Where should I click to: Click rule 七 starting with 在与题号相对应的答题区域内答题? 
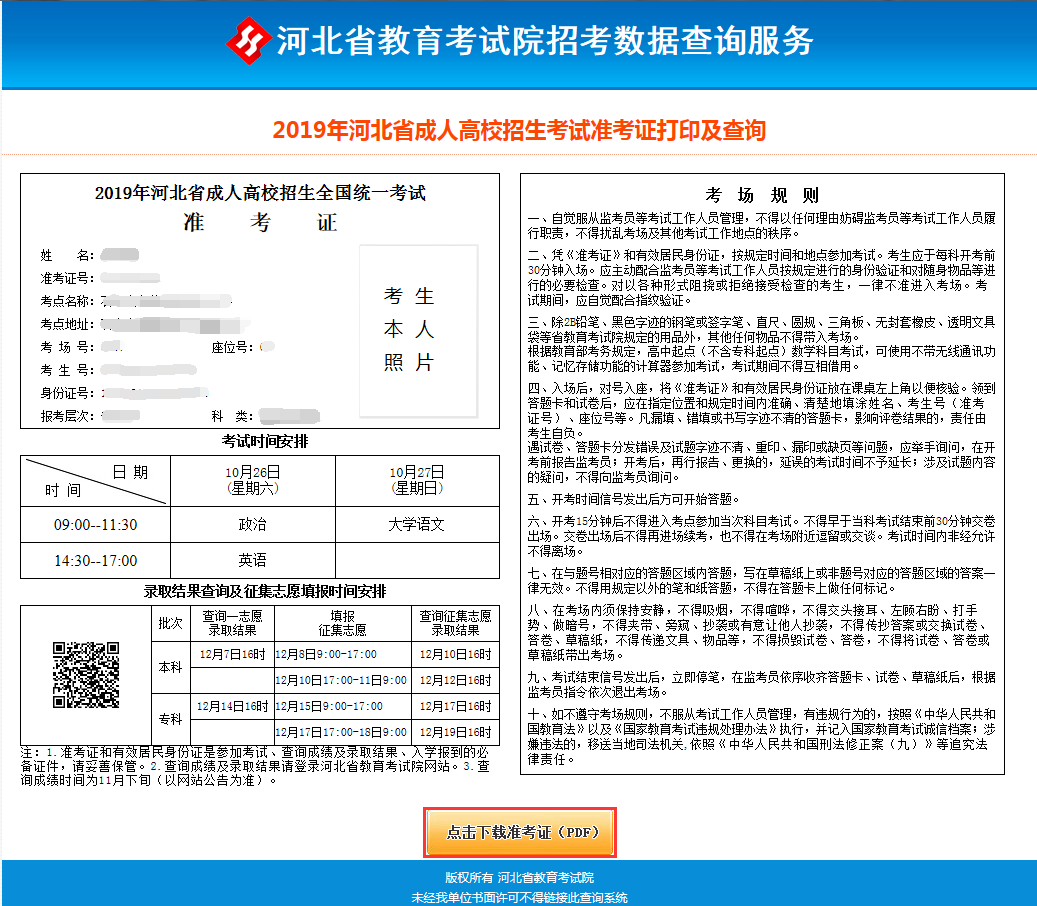[x=762, y=581]
